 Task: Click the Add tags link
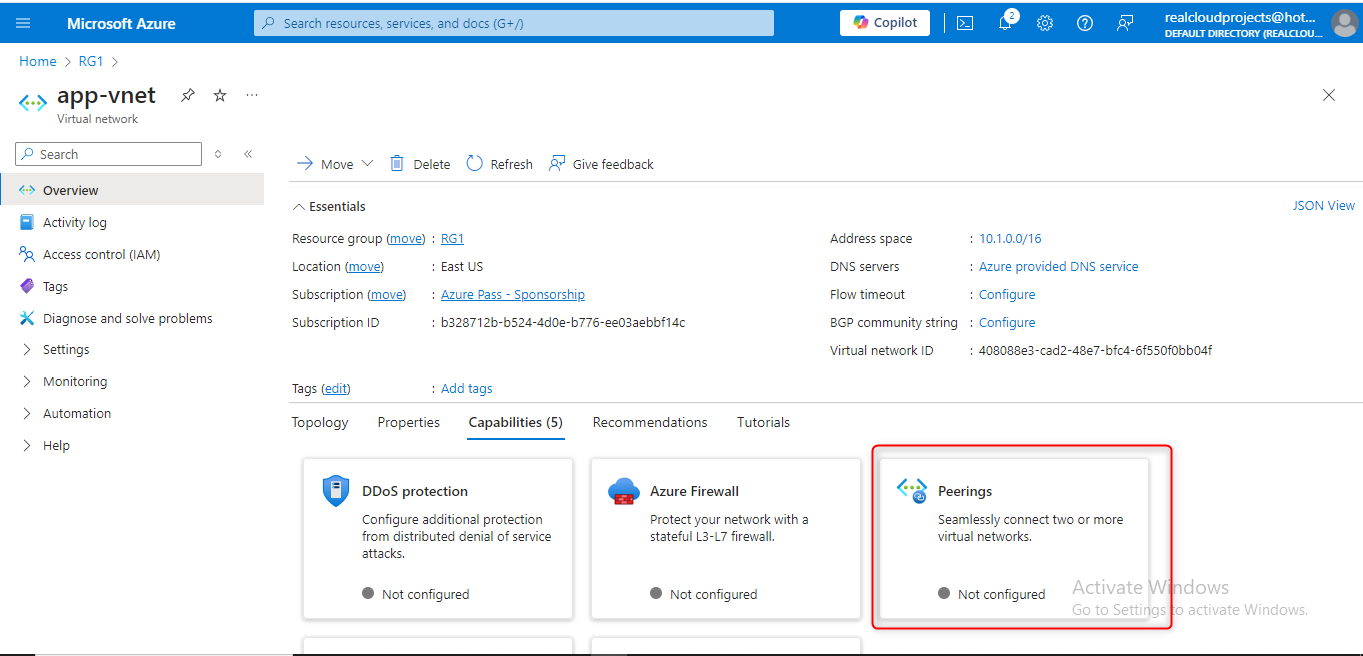point(467,389)
